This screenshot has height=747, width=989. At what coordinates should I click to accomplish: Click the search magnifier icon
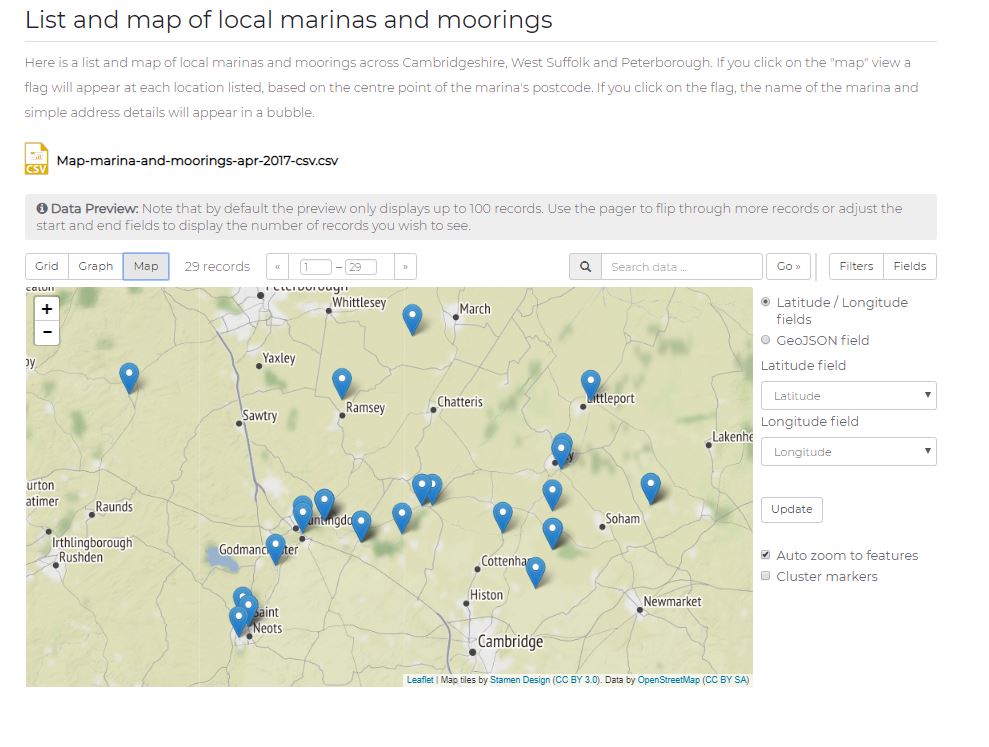tap(585, 266)
